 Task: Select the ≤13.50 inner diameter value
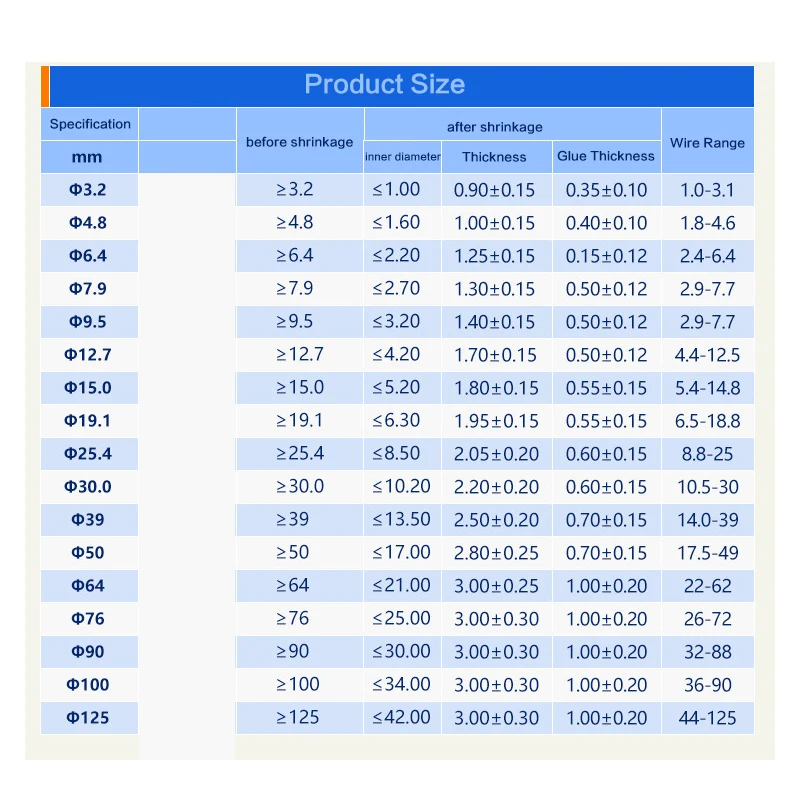point(403,519)
